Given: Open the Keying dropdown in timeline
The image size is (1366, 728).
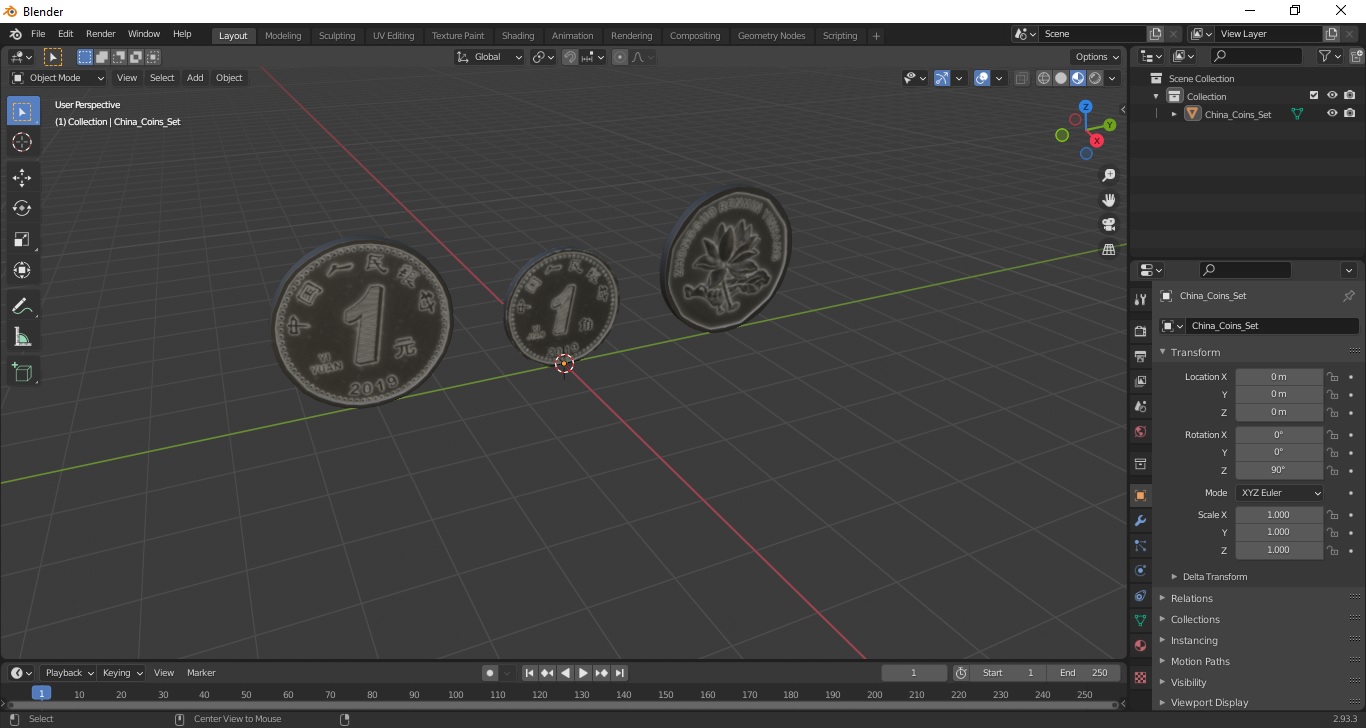Looking at the screenshot, I should pos(122,673).
